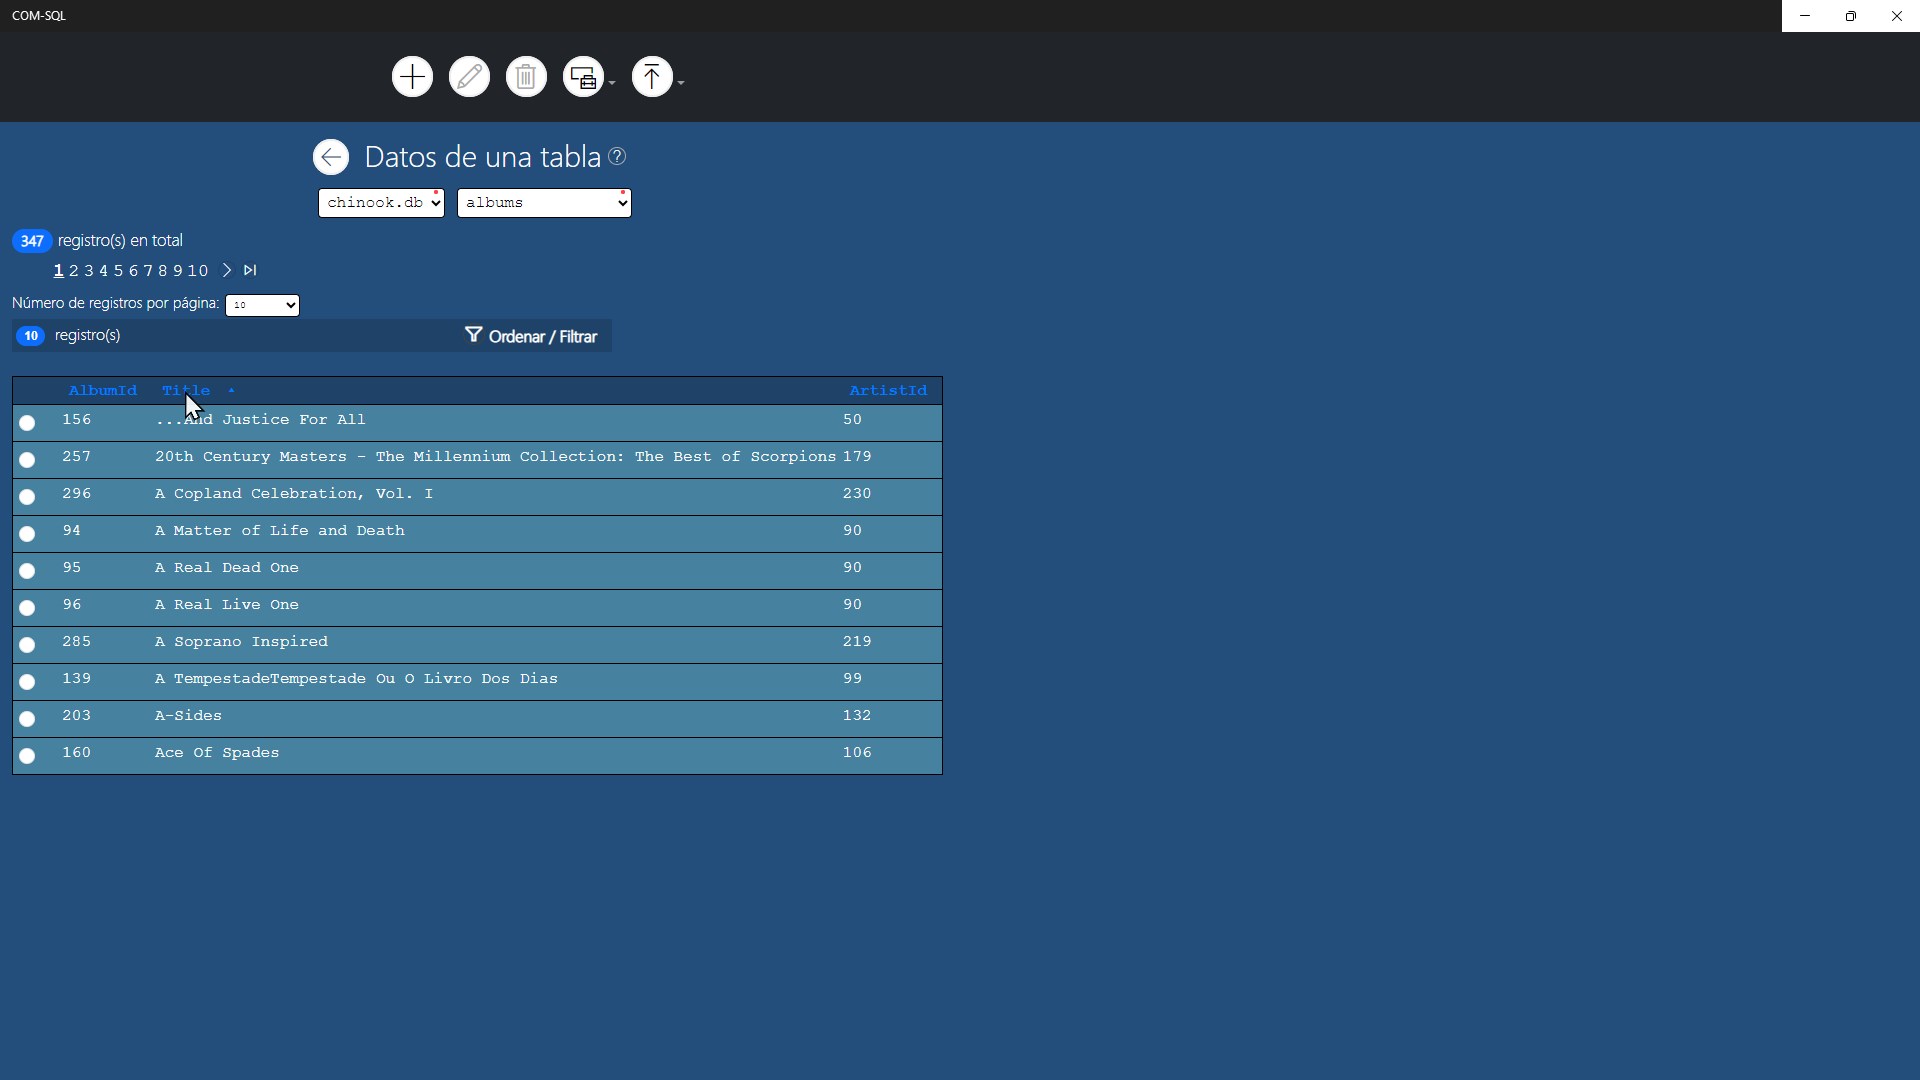Click the trash delete record icon

526,77
